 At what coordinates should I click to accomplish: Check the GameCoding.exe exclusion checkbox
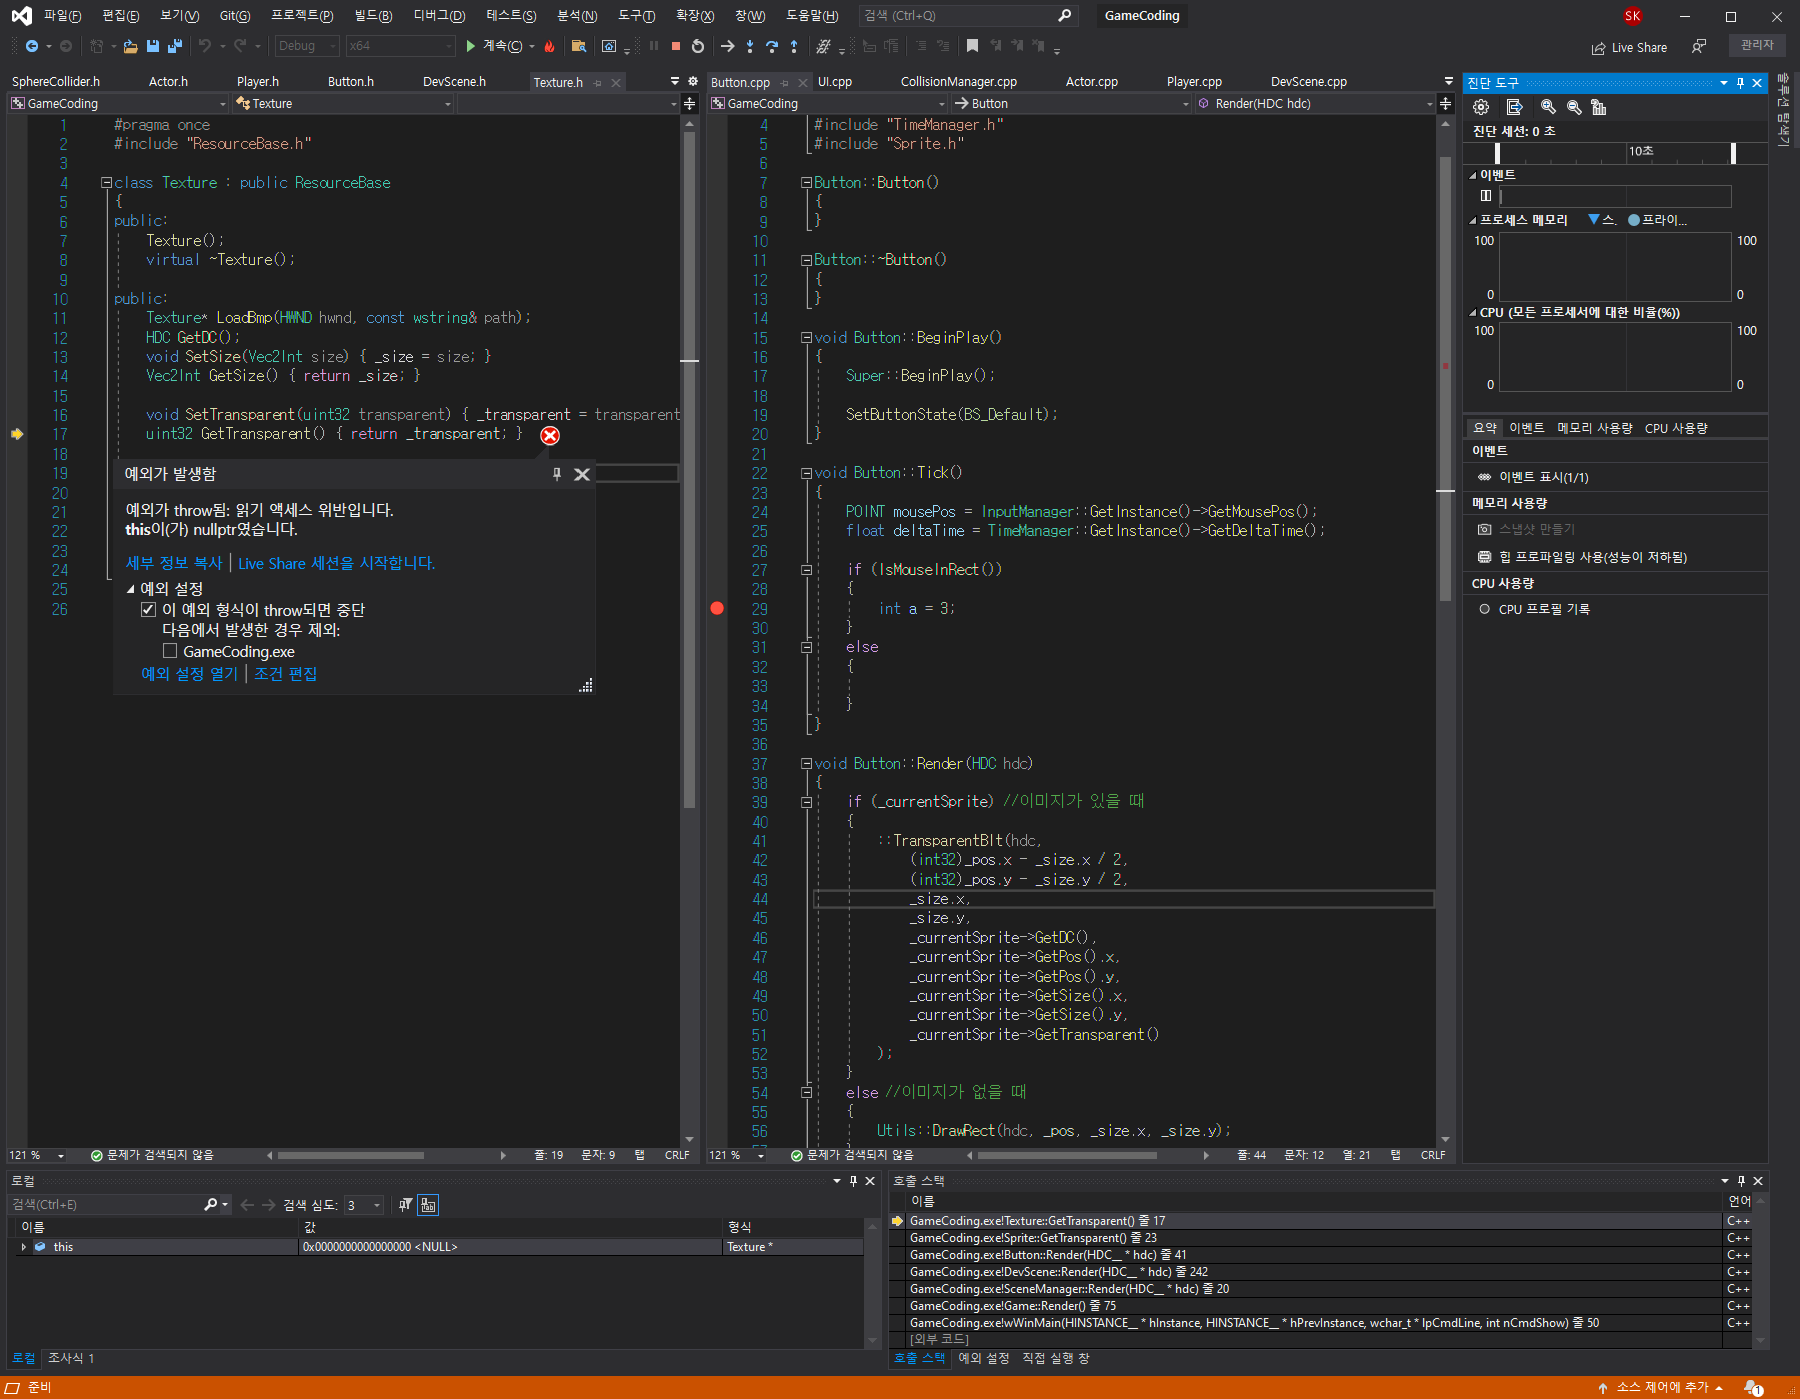[x=170, y=651]
